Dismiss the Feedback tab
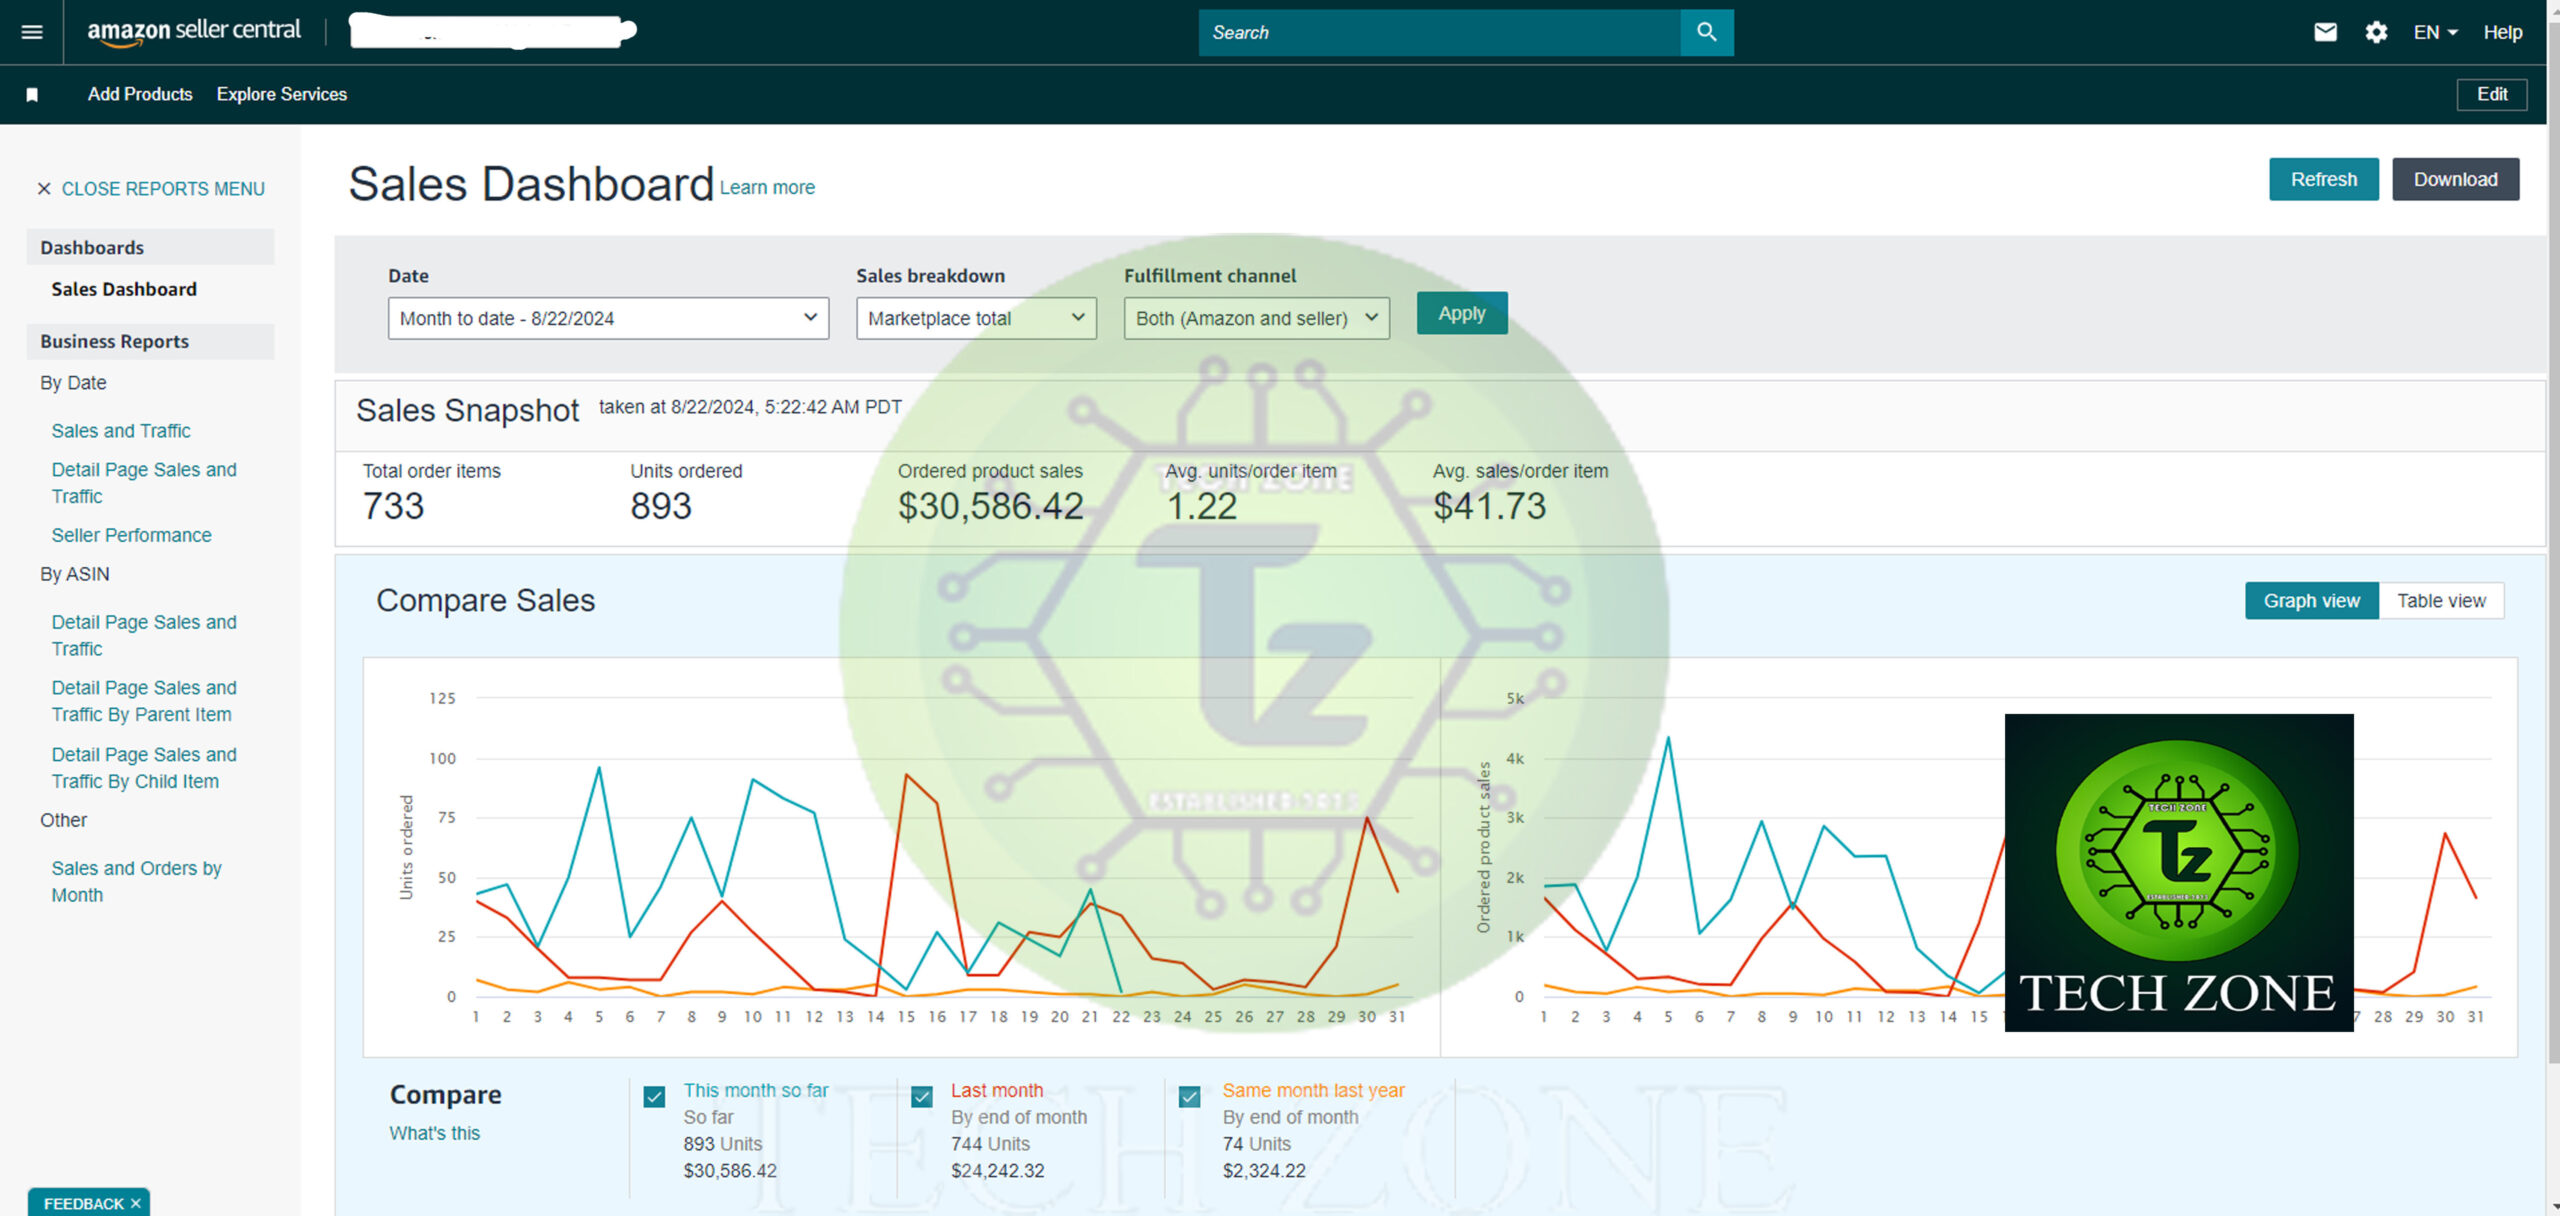 click(136, 1203)
